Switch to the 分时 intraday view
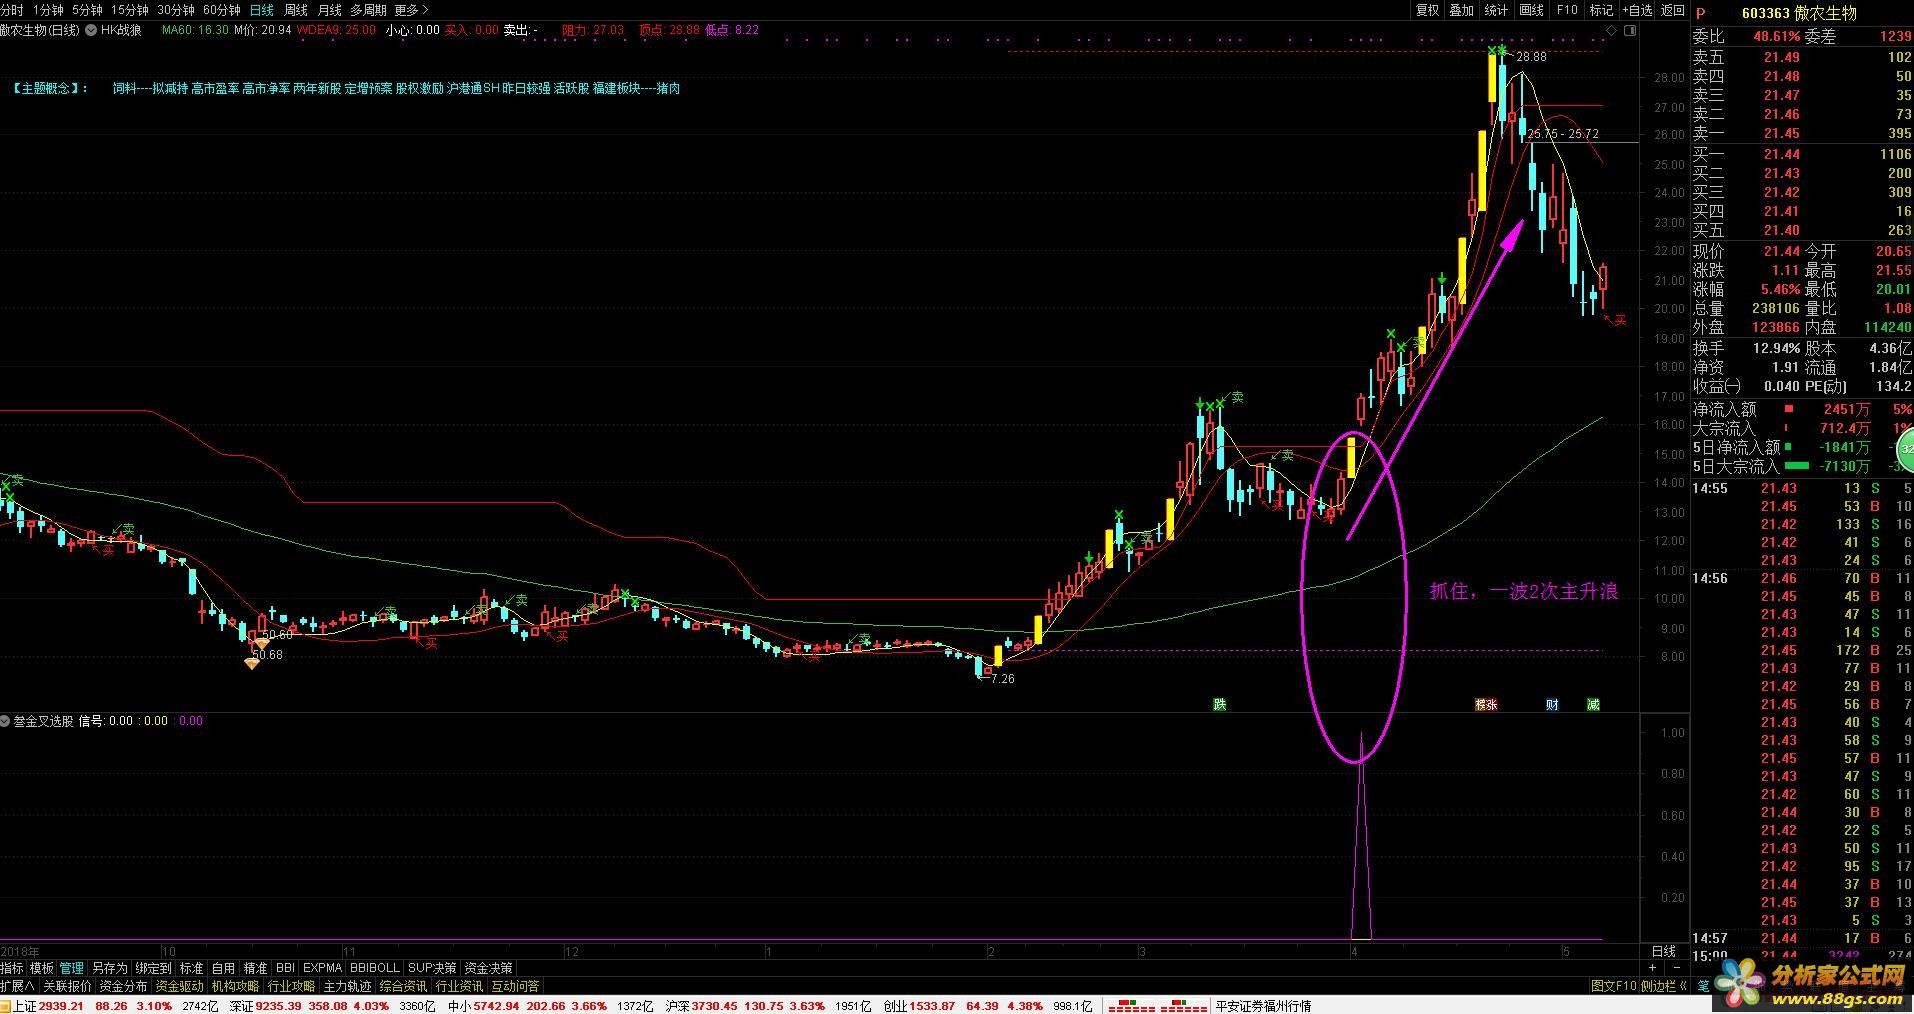 (x=12, y=10)
